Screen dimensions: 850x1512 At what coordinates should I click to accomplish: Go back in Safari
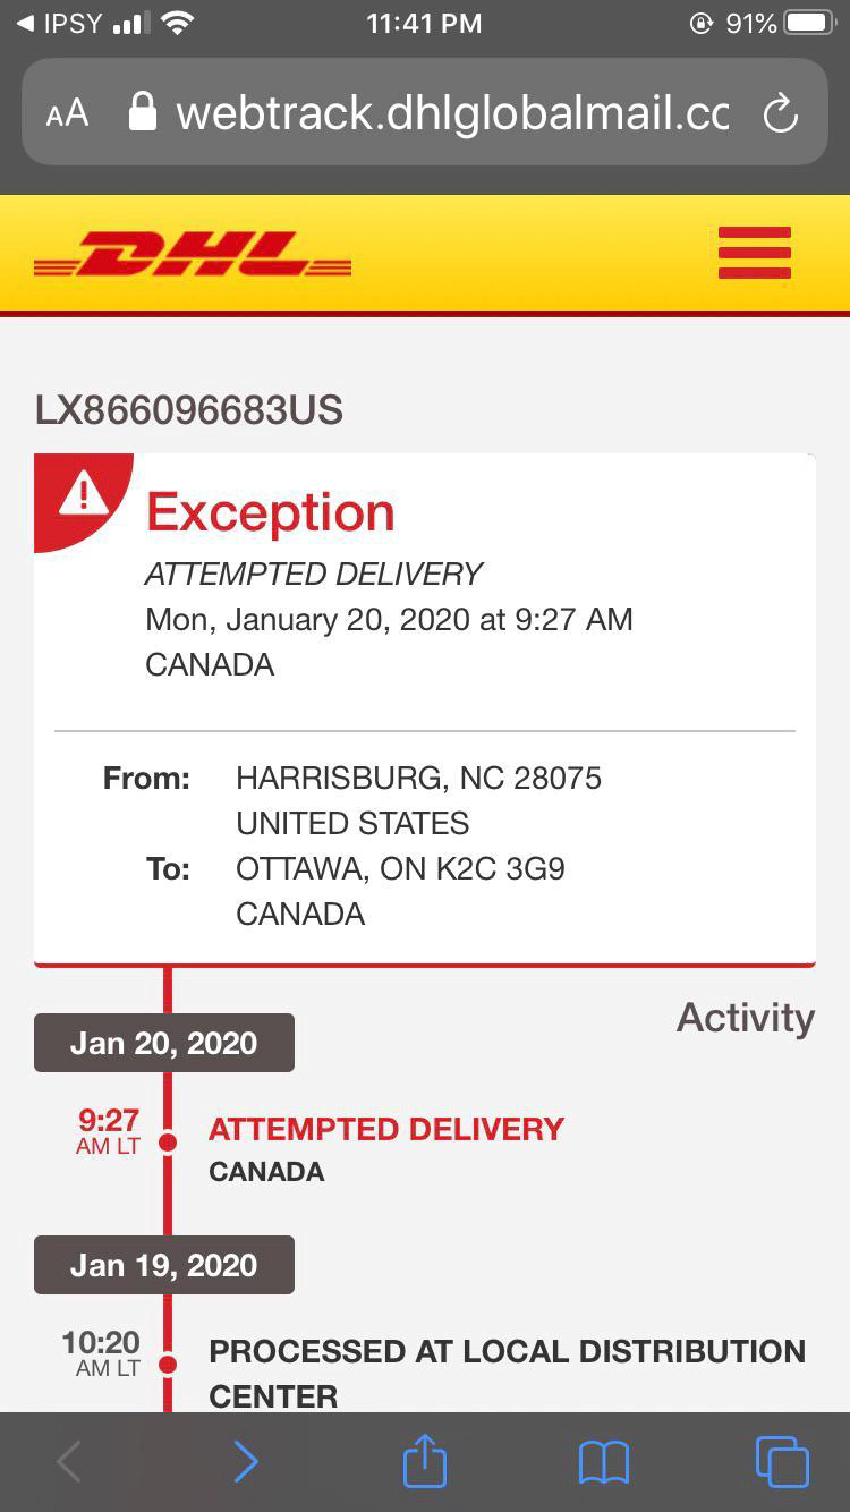point(68,1462)
